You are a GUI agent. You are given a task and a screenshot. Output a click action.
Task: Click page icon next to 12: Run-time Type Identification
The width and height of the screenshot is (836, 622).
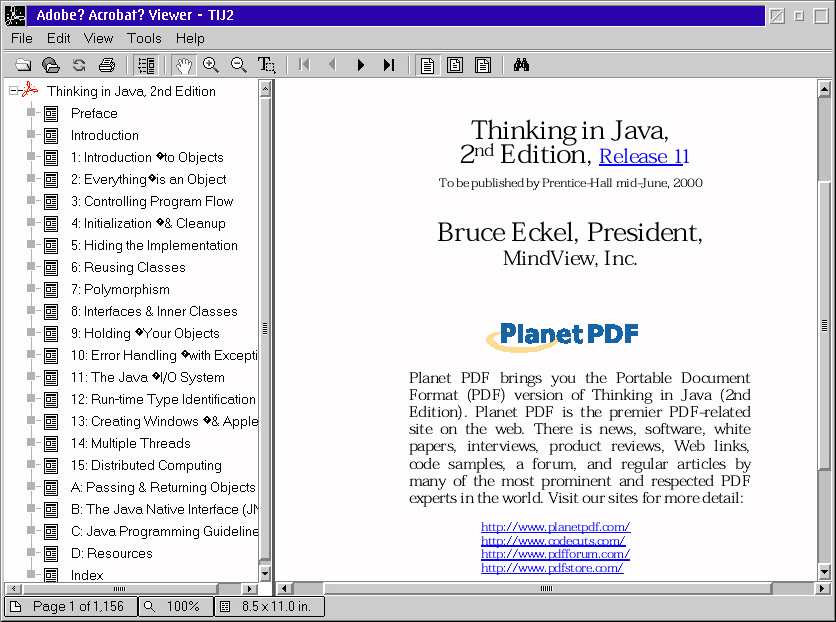click(51, 400)
